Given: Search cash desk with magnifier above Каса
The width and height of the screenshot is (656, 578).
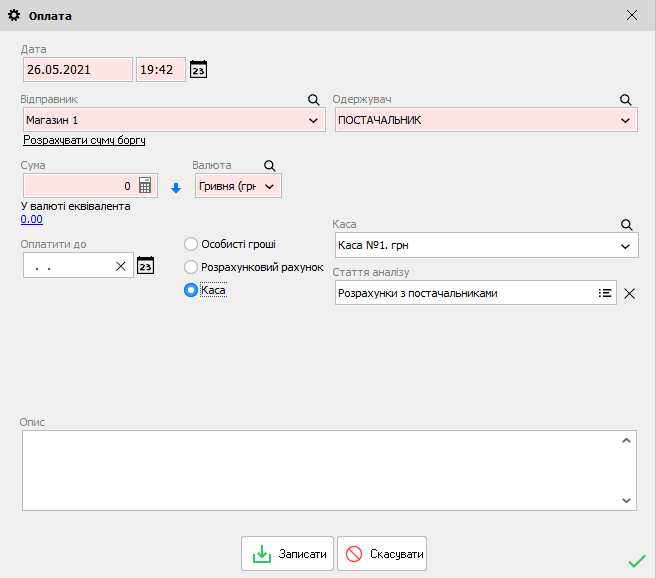Looking at the screenshot, I should (x=626, y=225).
